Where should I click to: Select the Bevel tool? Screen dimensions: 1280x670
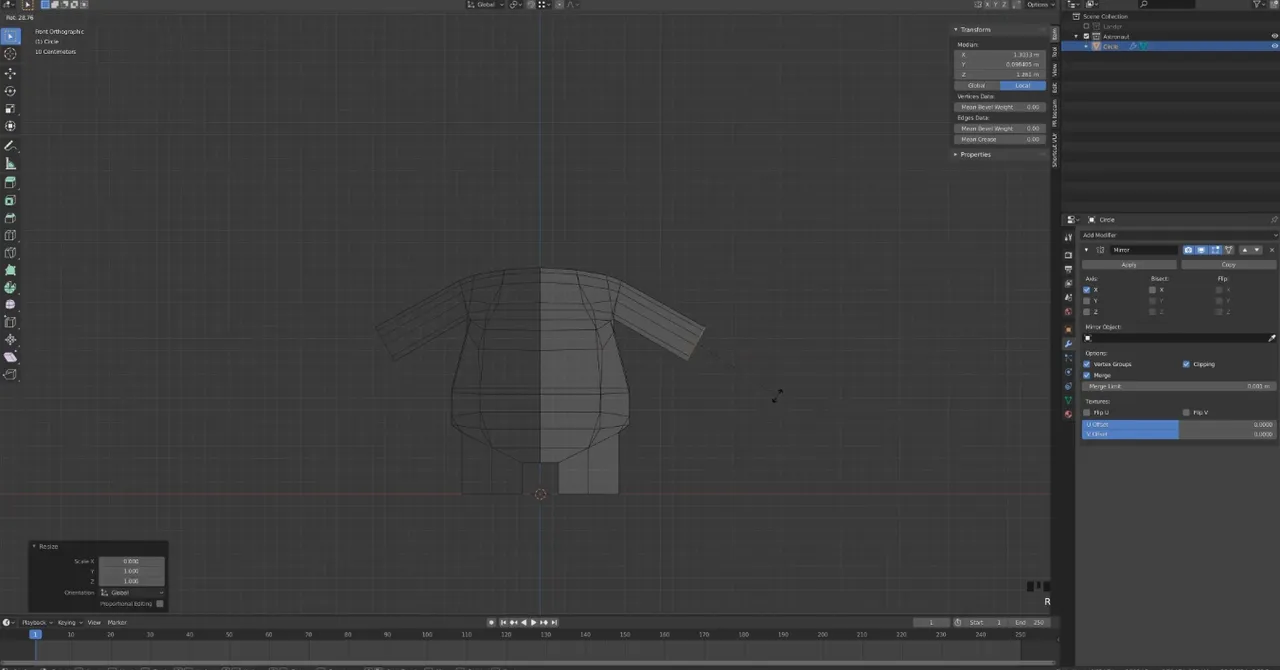click(10, 218)
